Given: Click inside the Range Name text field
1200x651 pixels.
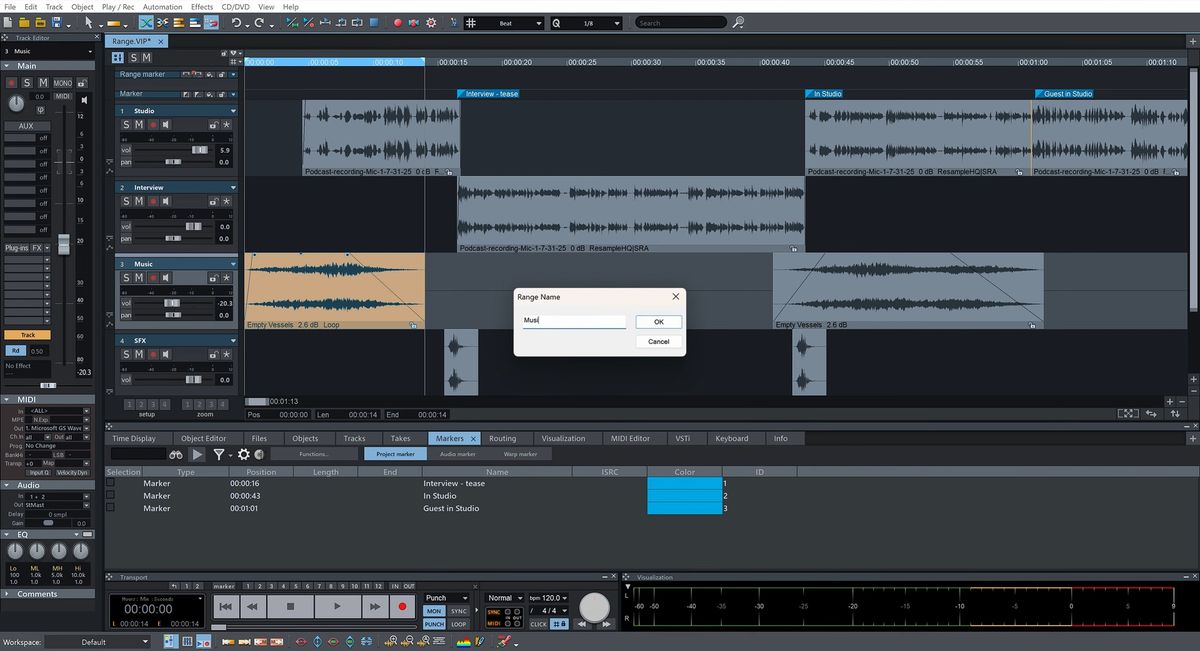Looking at the screenshot, I should (573, 320).
